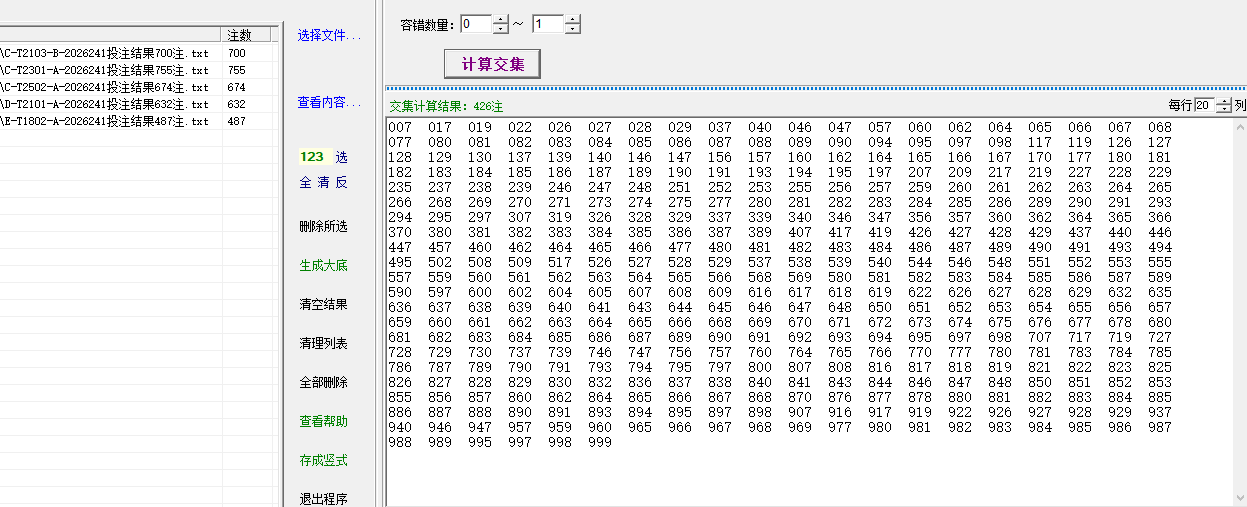Click the number 555 in the results
1247x507 pixels.
(x=1160, y=262)
